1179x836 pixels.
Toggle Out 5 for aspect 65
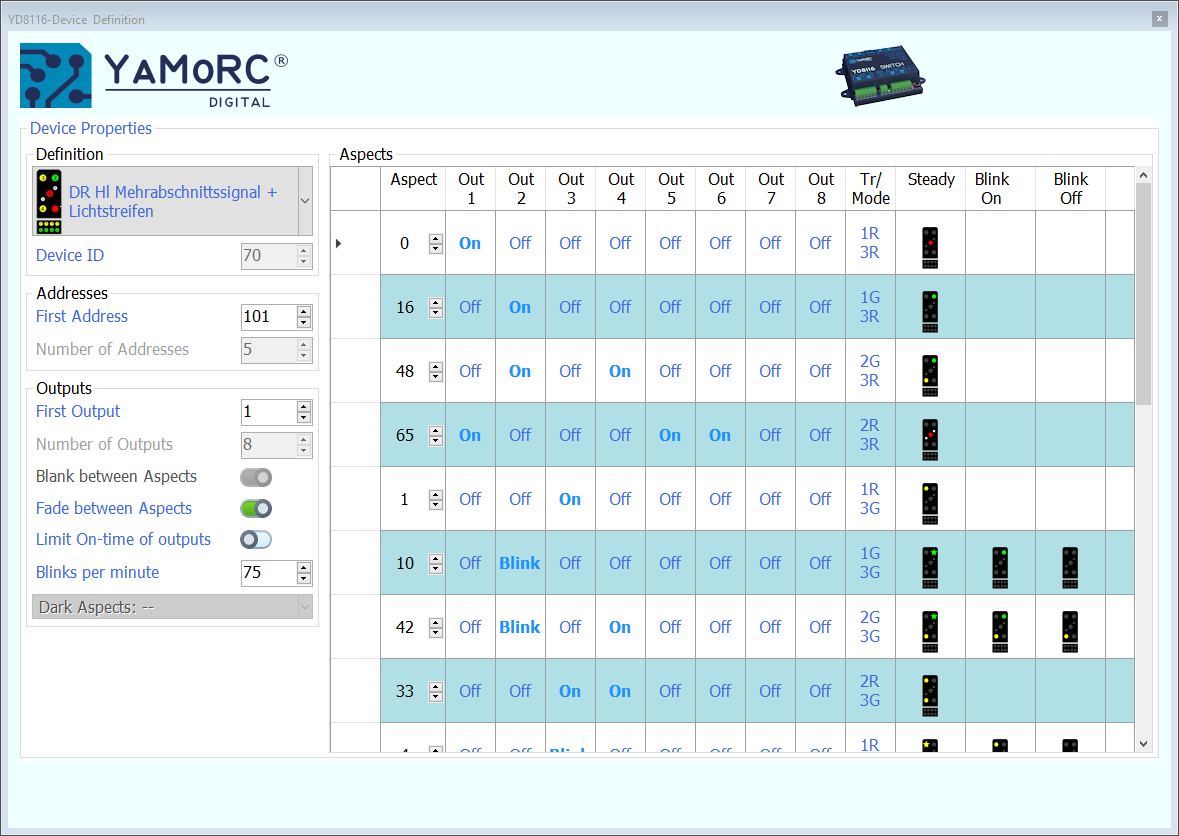tap(670, 435)
